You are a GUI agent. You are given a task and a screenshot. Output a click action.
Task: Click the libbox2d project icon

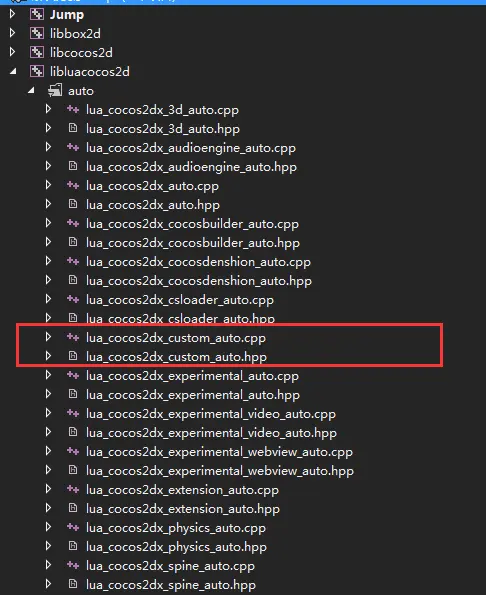[37, 33]
